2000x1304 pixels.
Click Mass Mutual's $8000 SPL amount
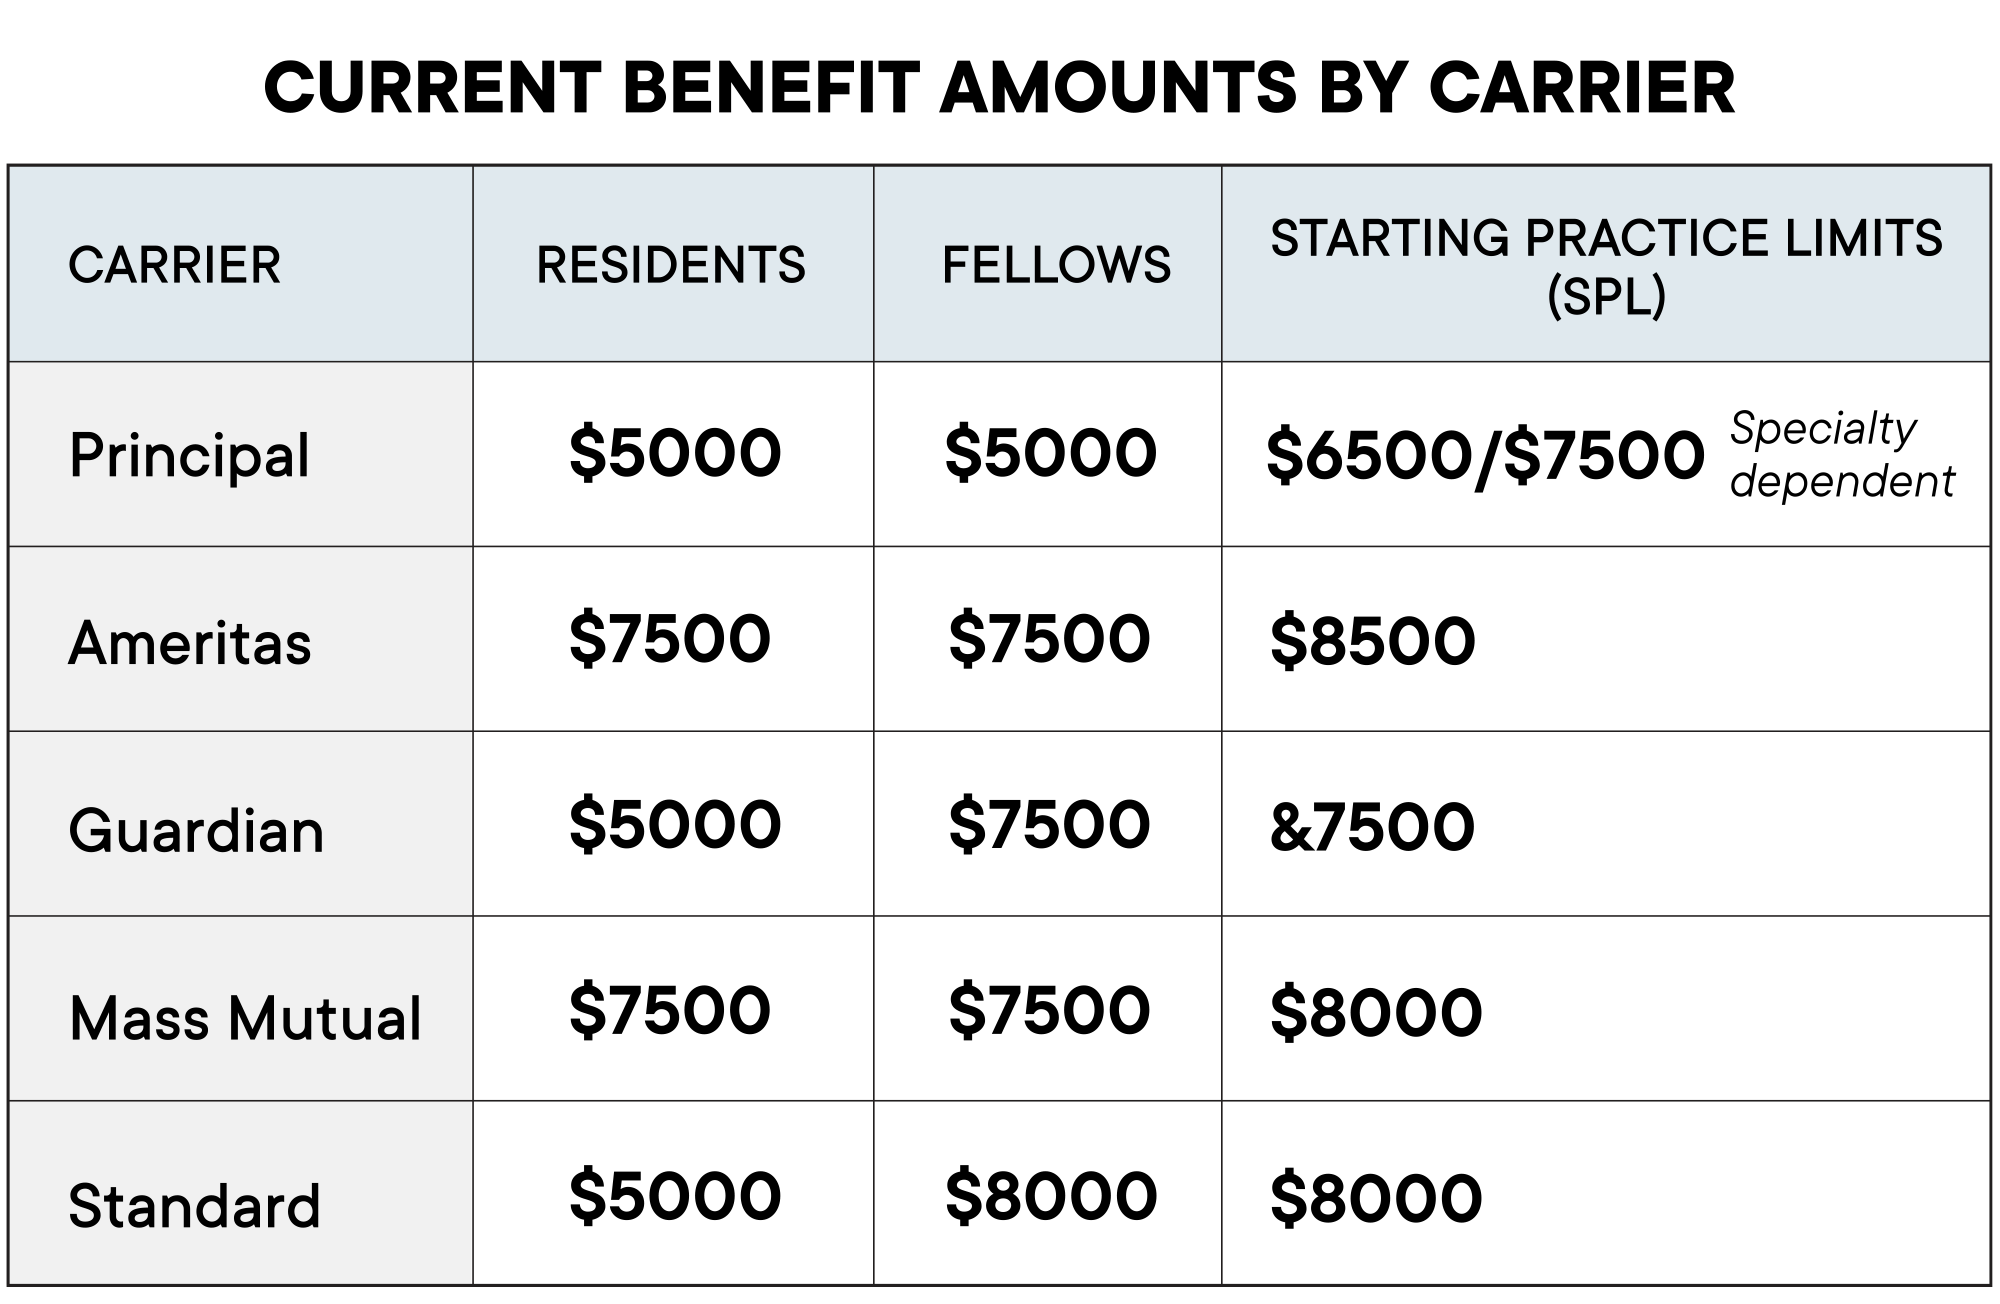[x=1376, y=1012]
